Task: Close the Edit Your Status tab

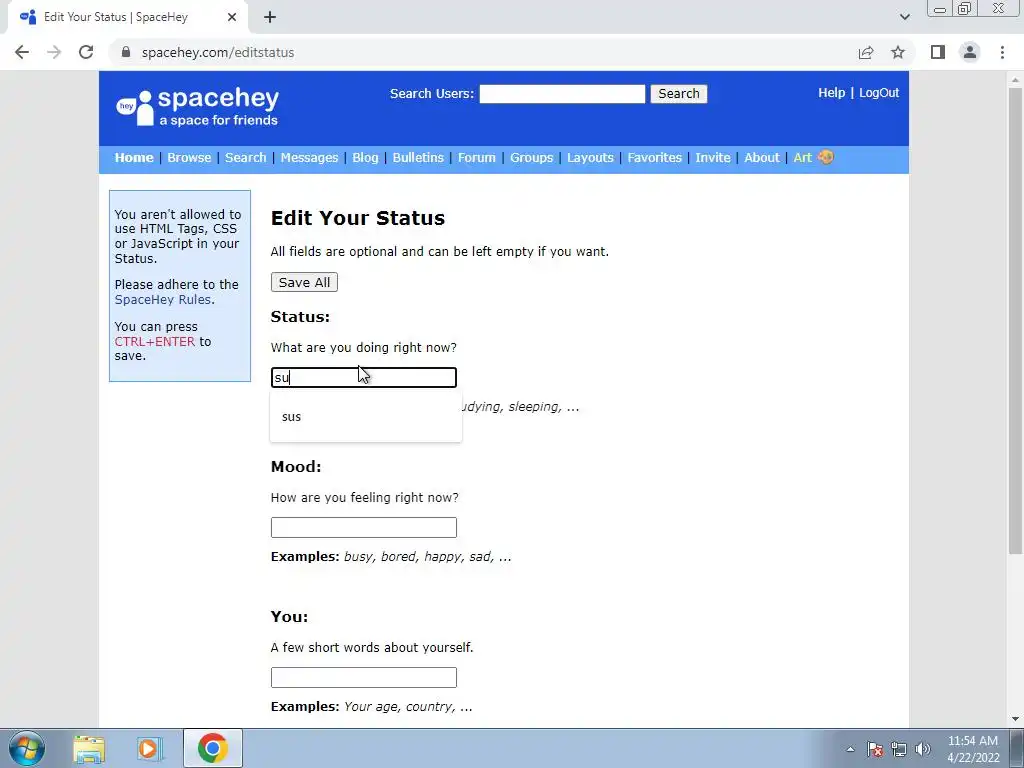Action: (232, 17)
